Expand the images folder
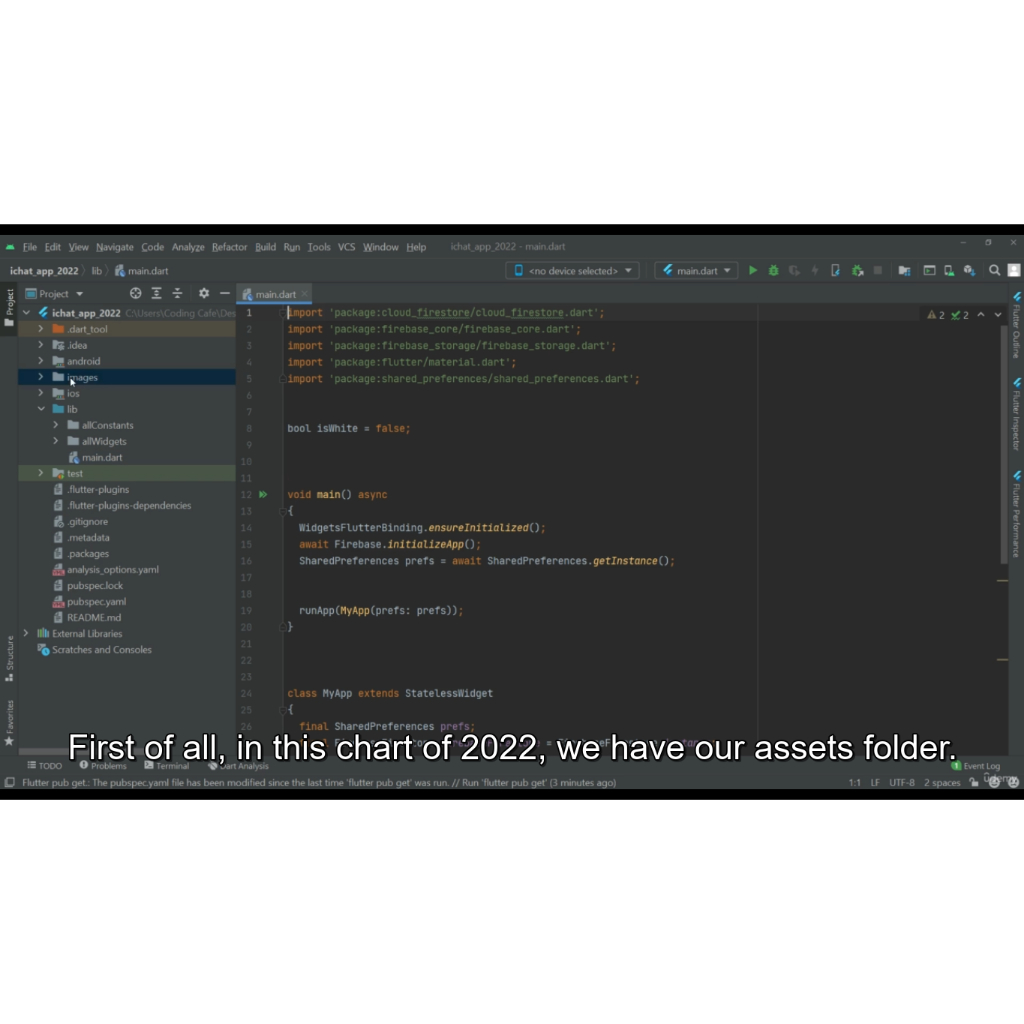 pyautogui.click(x=40, y=377)
